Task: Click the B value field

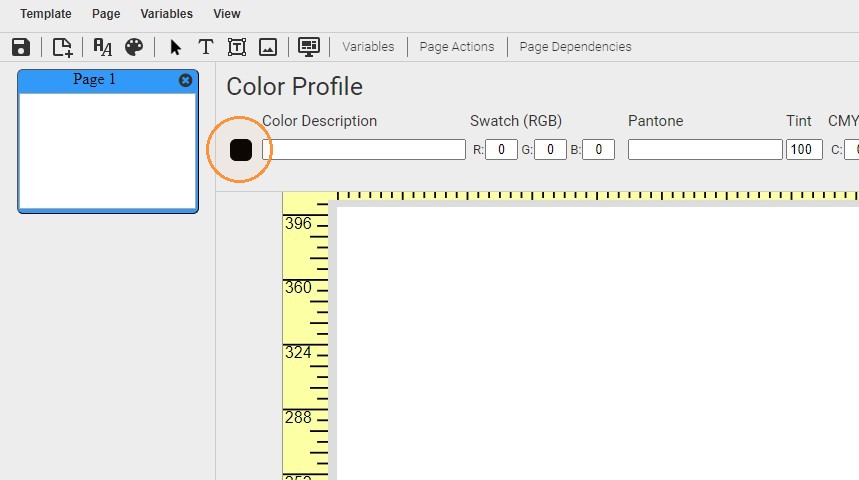Action: pyautogui.click(x=598, y=150)
